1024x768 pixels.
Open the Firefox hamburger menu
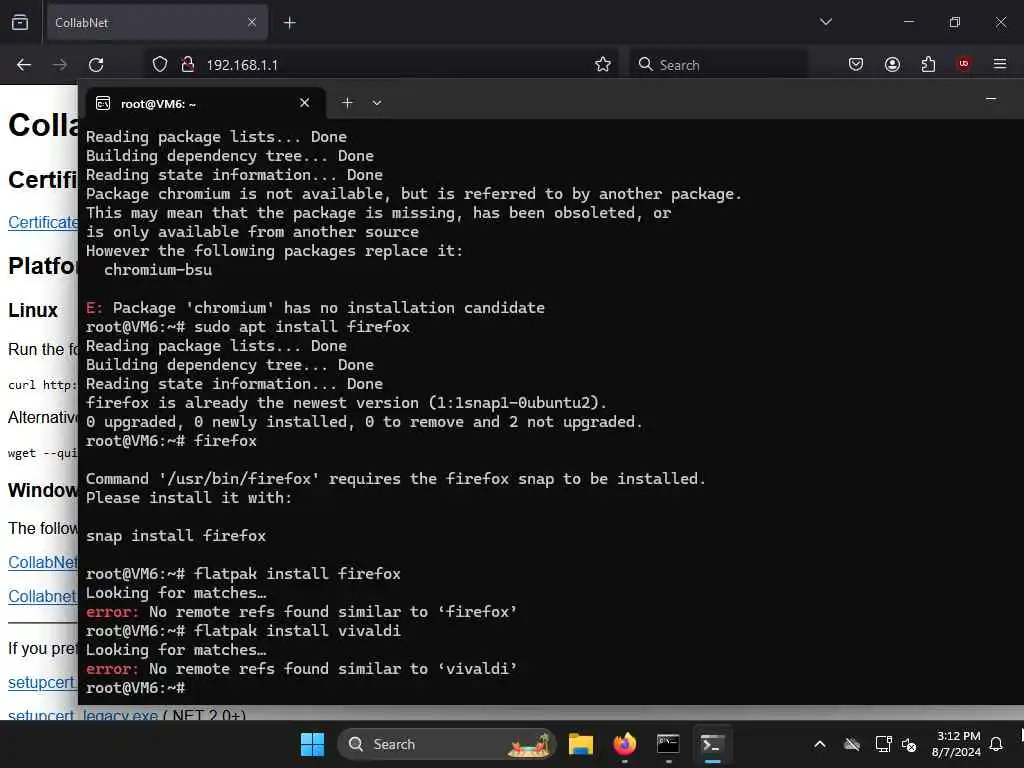(x=1000, y=64)
